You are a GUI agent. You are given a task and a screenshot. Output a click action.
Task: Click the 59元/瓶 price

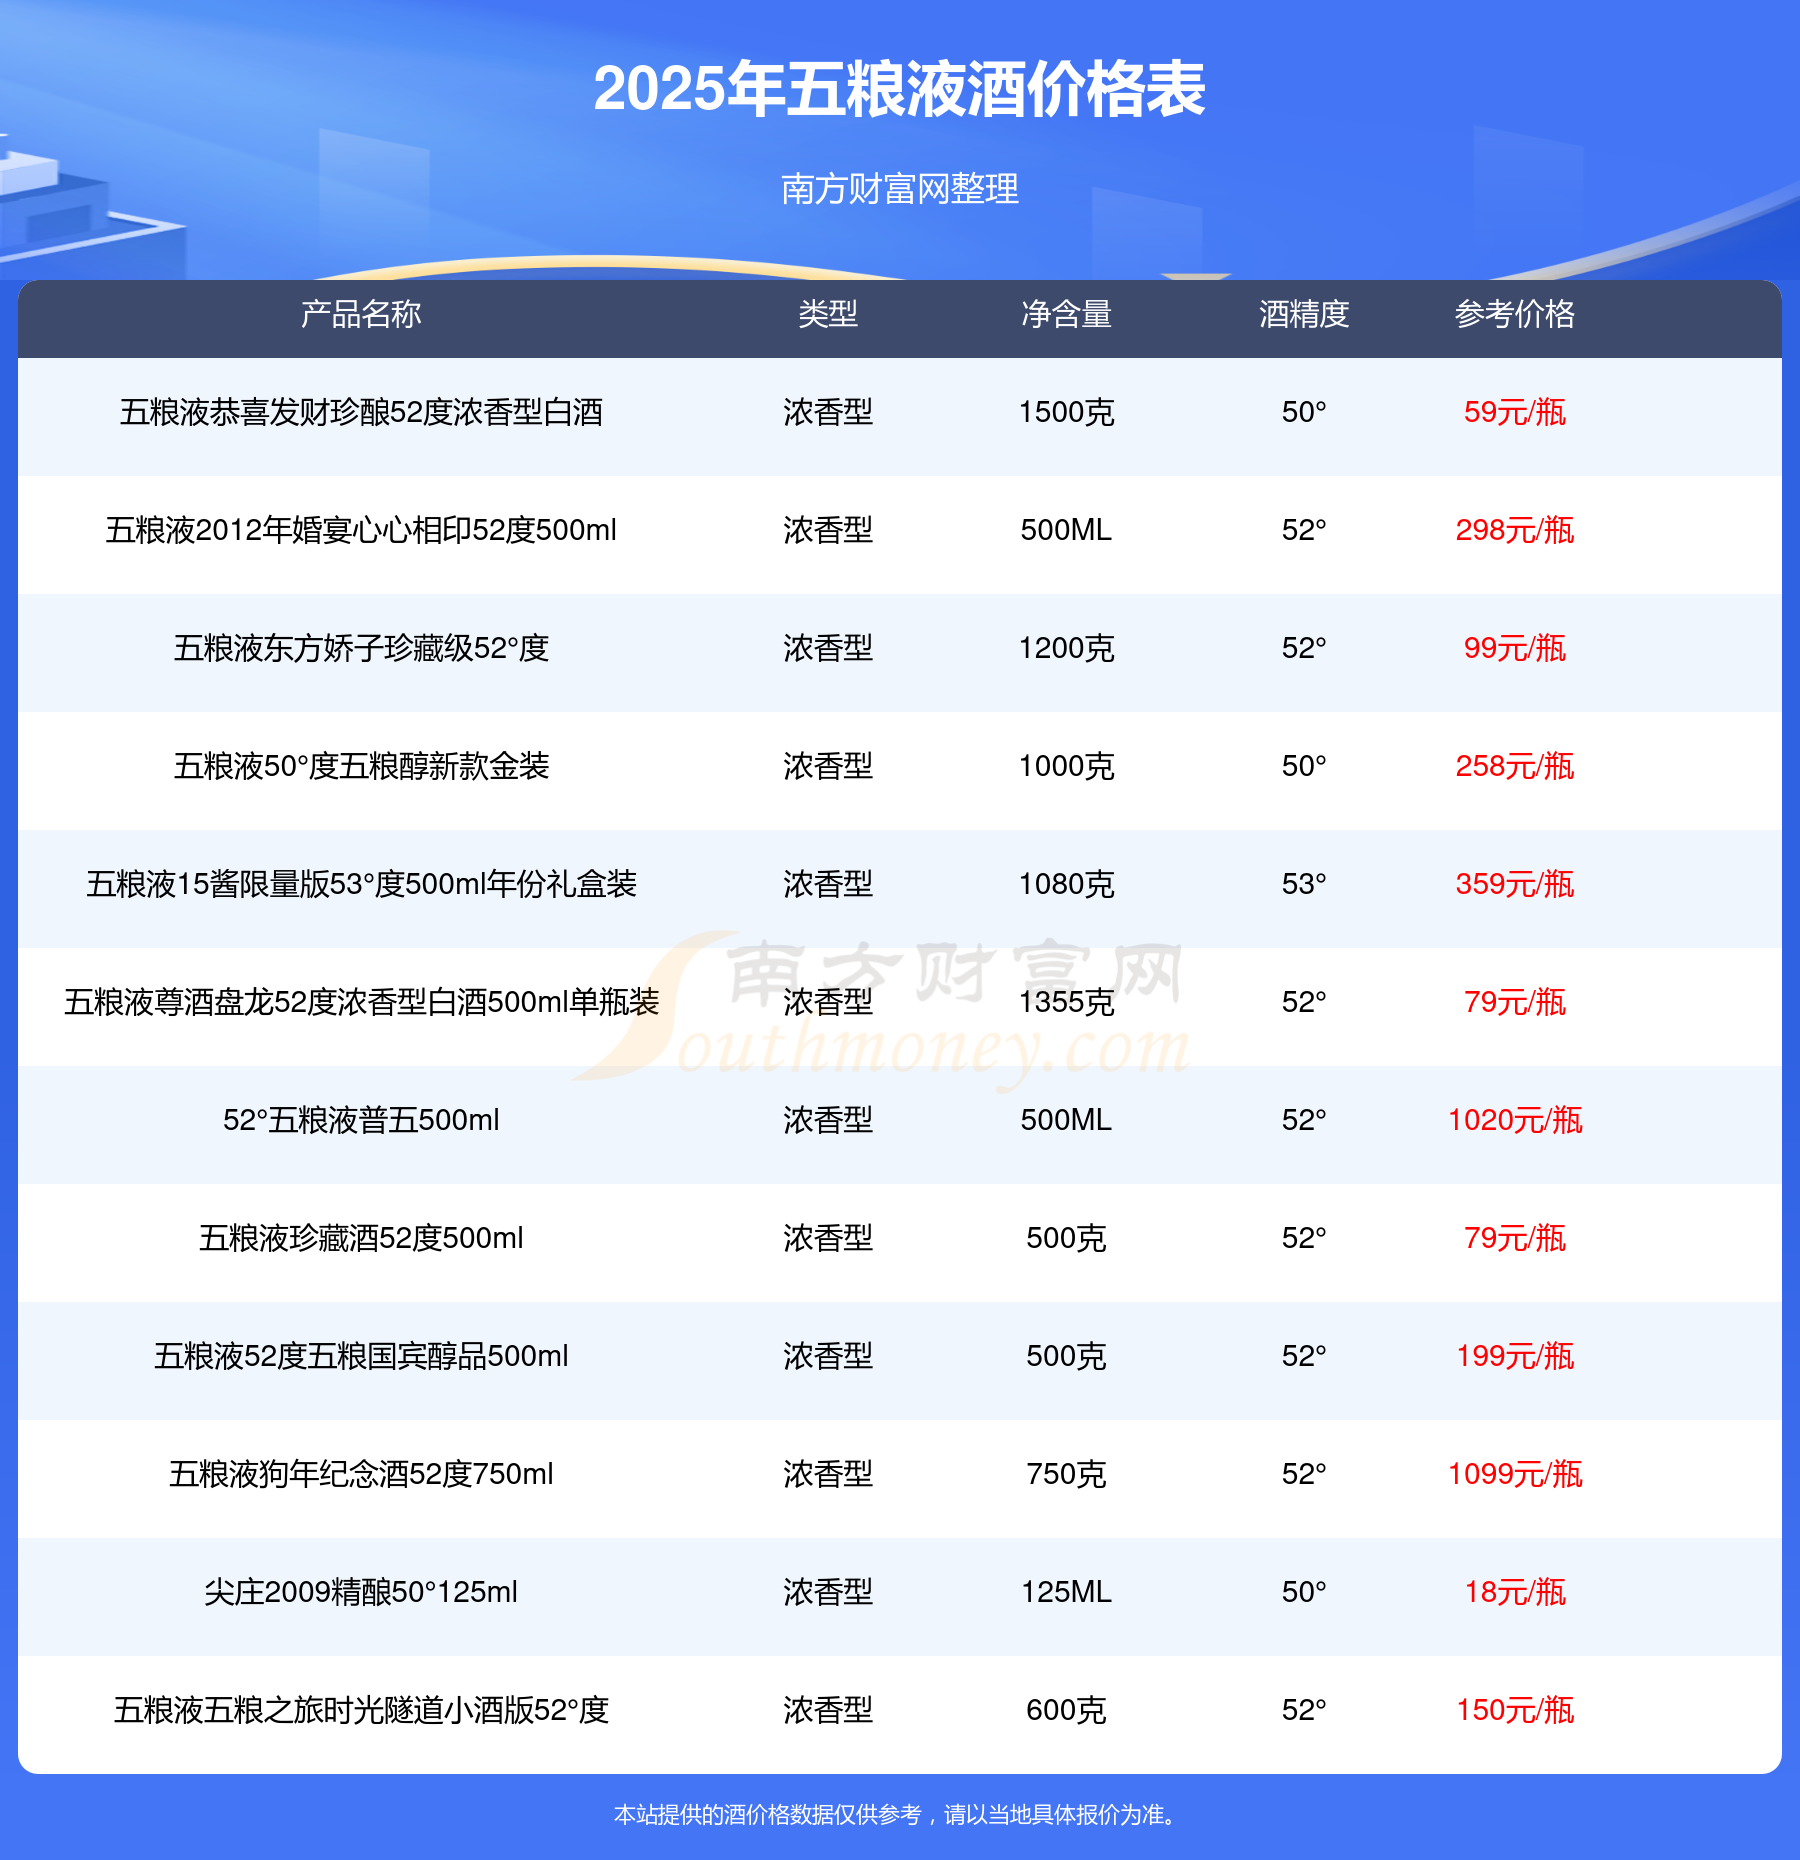pos(1515,412)
